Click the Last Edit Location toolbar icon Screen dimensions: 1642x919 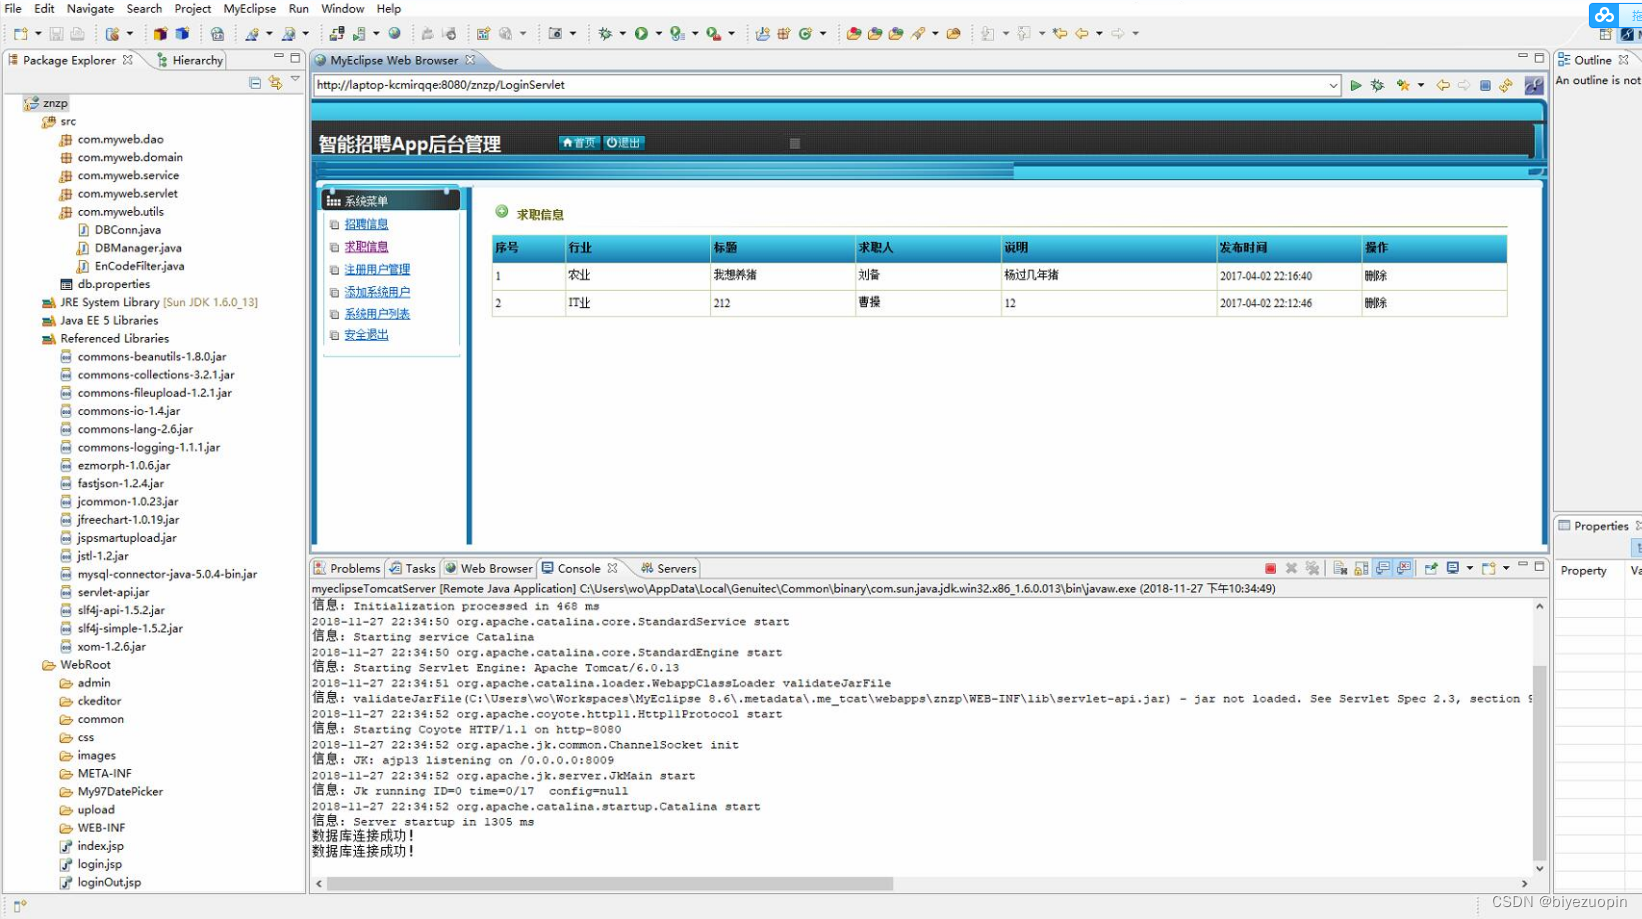[1060, 33]
